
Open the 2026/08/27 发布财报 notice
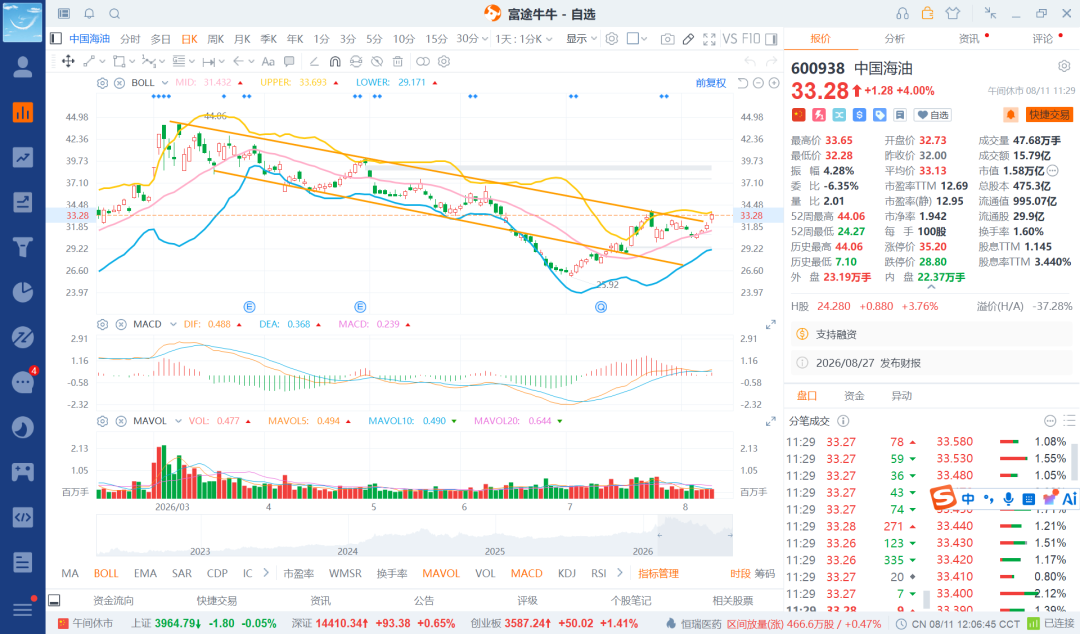(x=932, y=363)
